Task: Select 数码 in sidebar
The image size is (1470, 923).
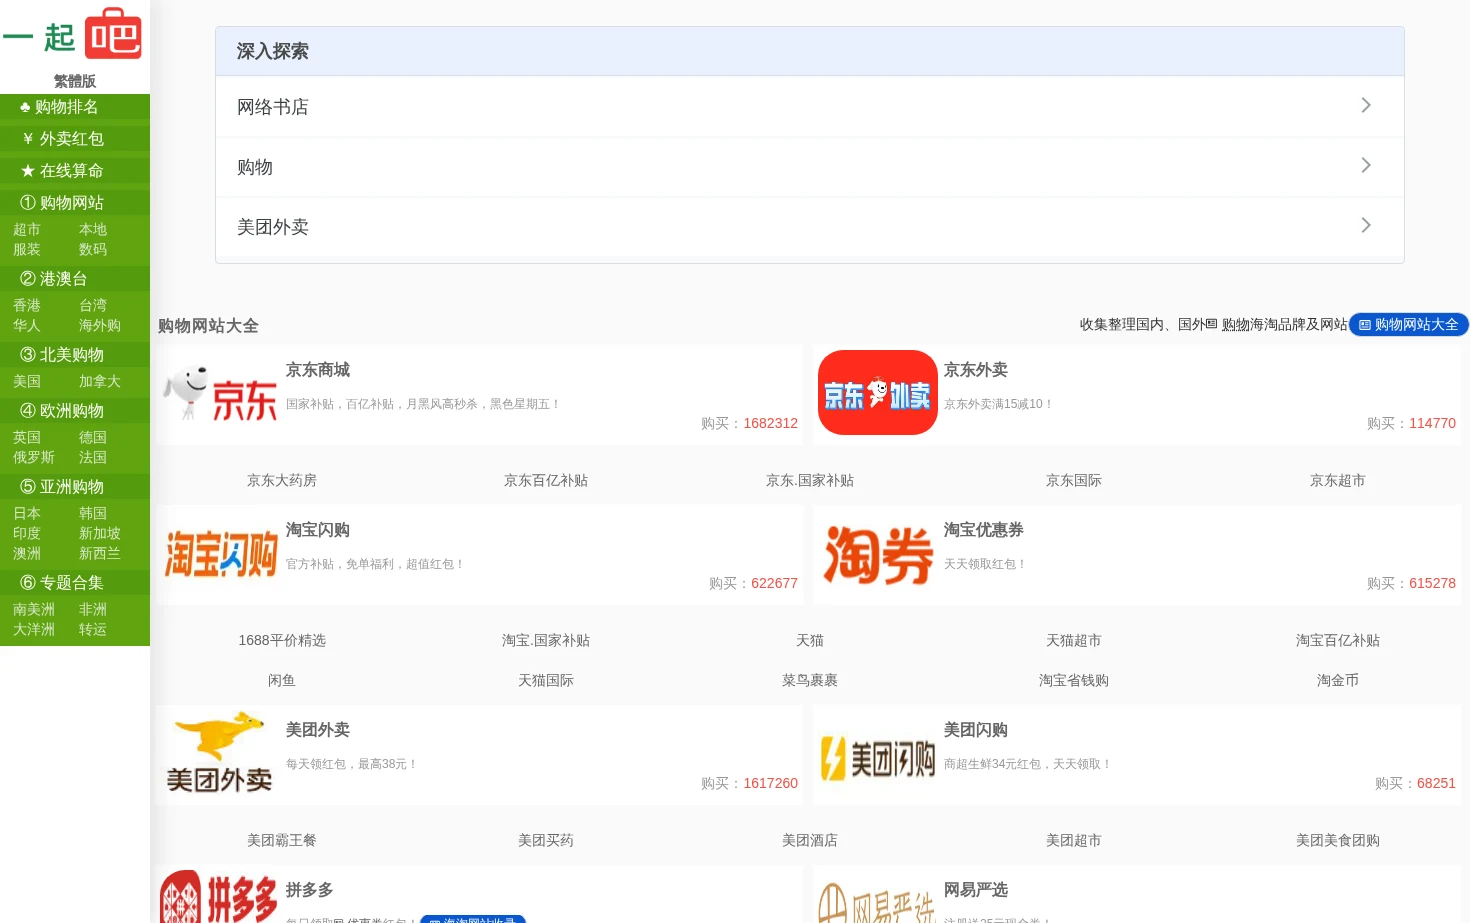Action: pos(93,250)
